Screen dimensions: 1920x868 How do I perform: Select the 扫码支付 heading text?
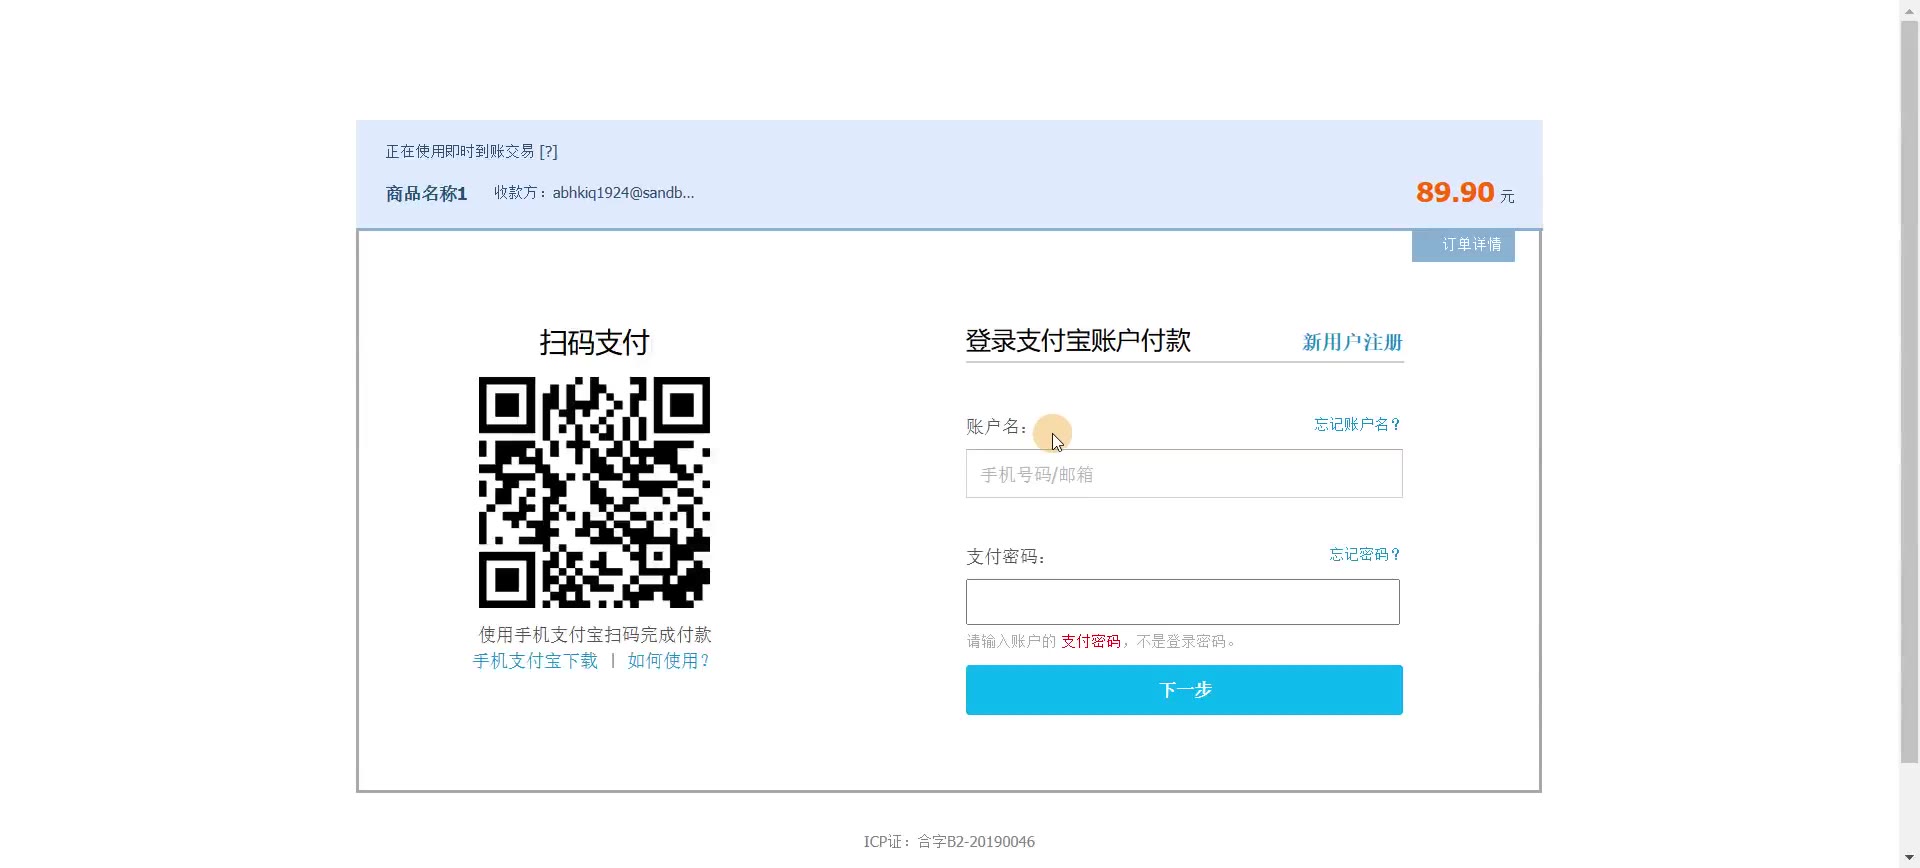pos(594,343)
